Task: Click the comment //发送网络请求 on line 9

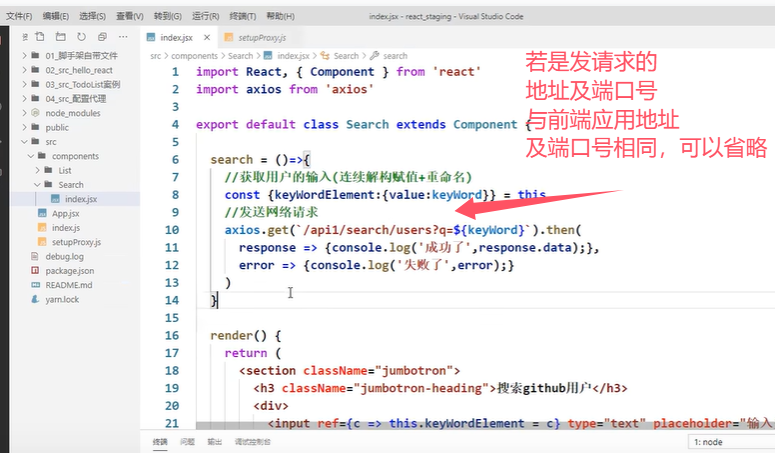Action: coord(271,212)
